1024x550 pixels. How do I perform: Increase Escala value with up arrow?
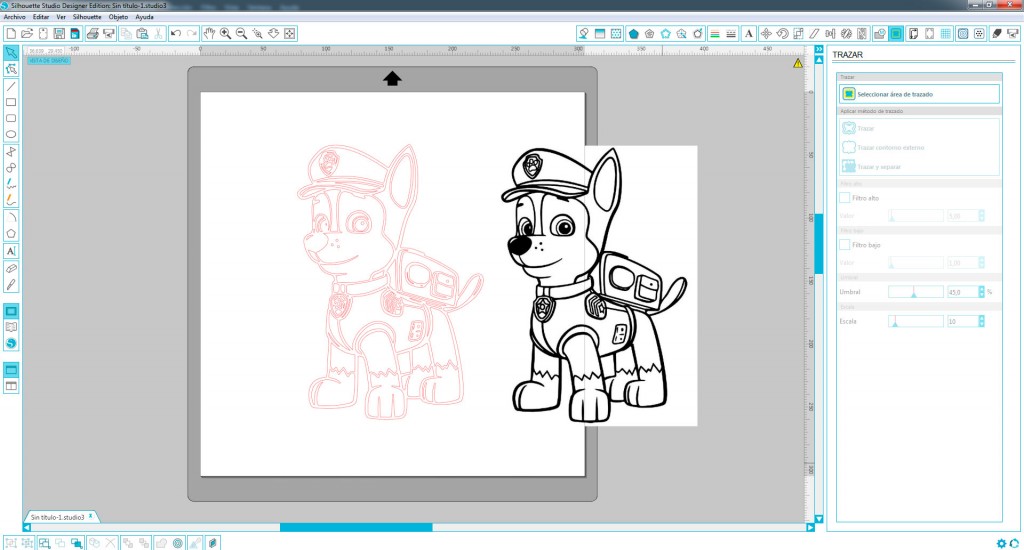[x=982, y=318]
